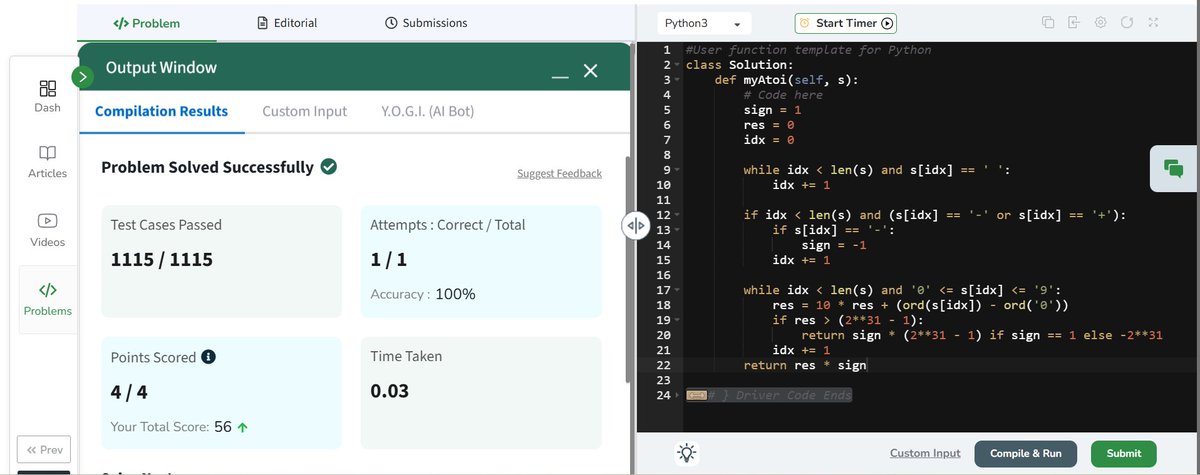1200x475 pixels.
Task: Expand code fold at line 24
Action: point(678,395)
